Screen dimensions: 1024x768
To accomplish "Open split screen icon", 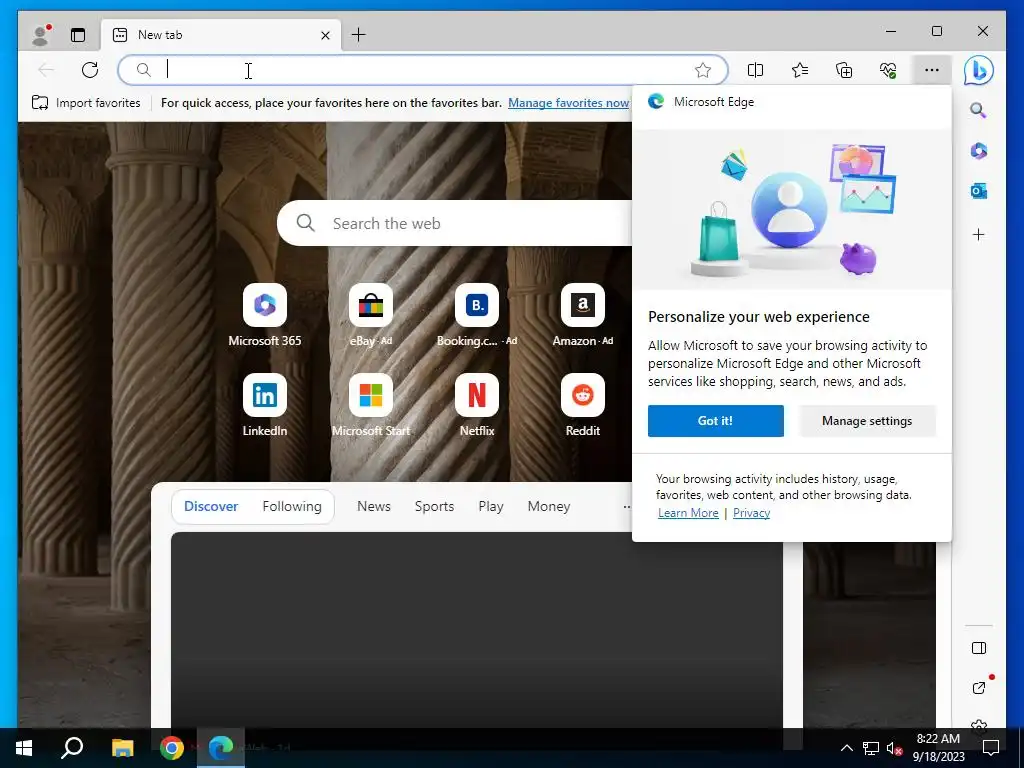I will [x=756, y=70].
